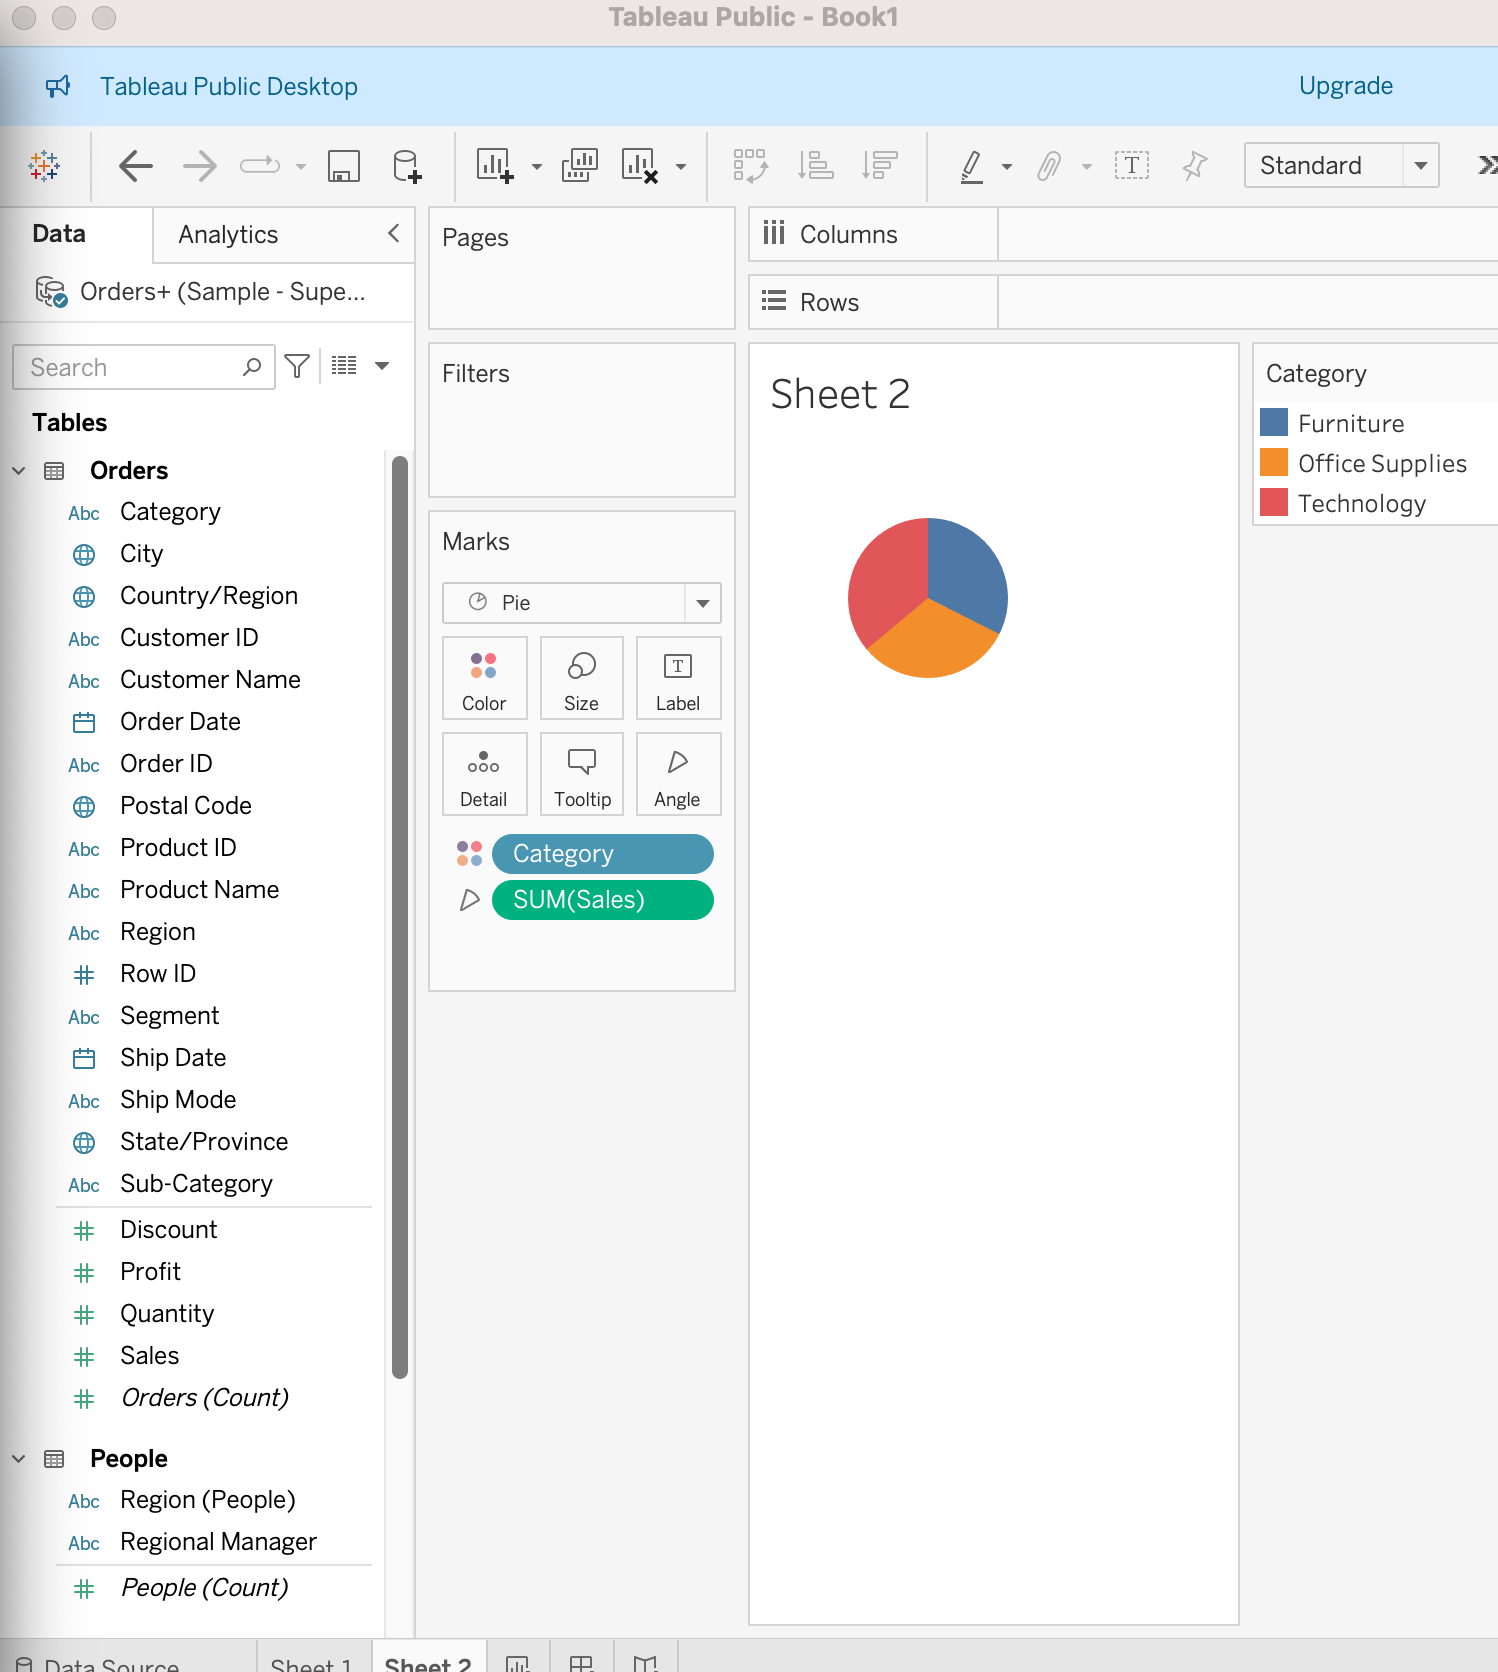Image resolution: width=1498 pixels, height=1672 pixels.
Task: Click the Fix Axes pin icon
Action: point(1195,166)
